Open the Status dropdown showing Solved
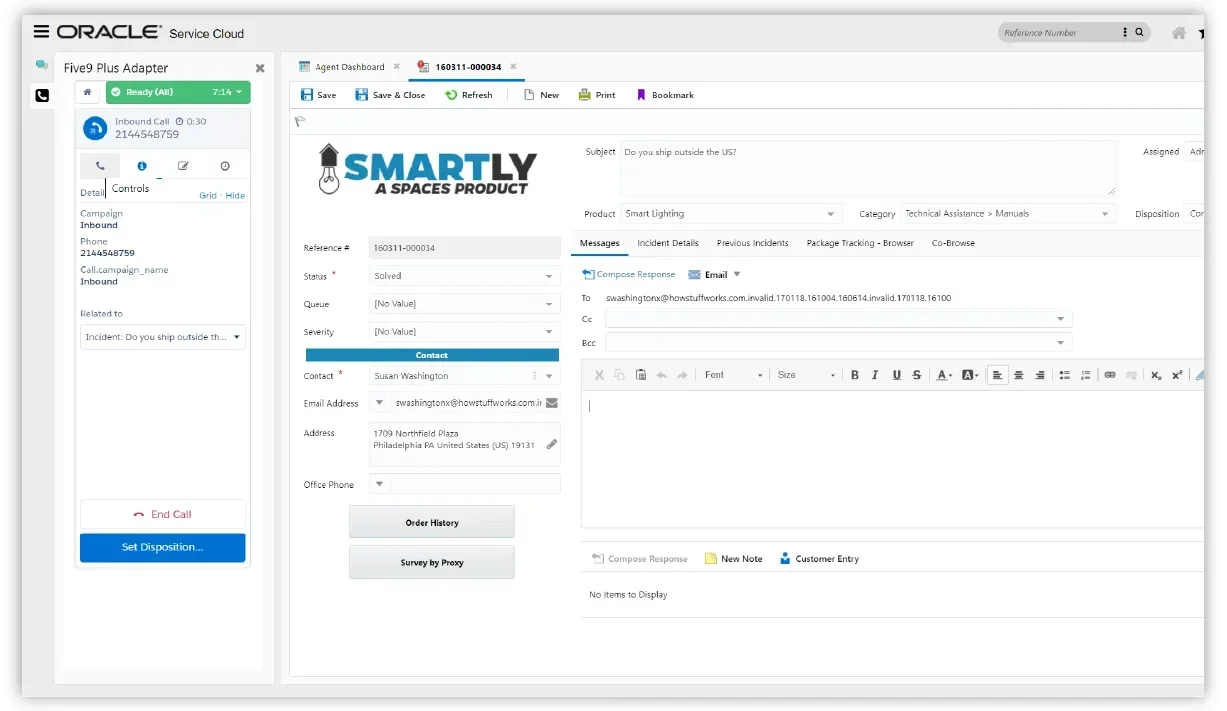 point(464,276)
